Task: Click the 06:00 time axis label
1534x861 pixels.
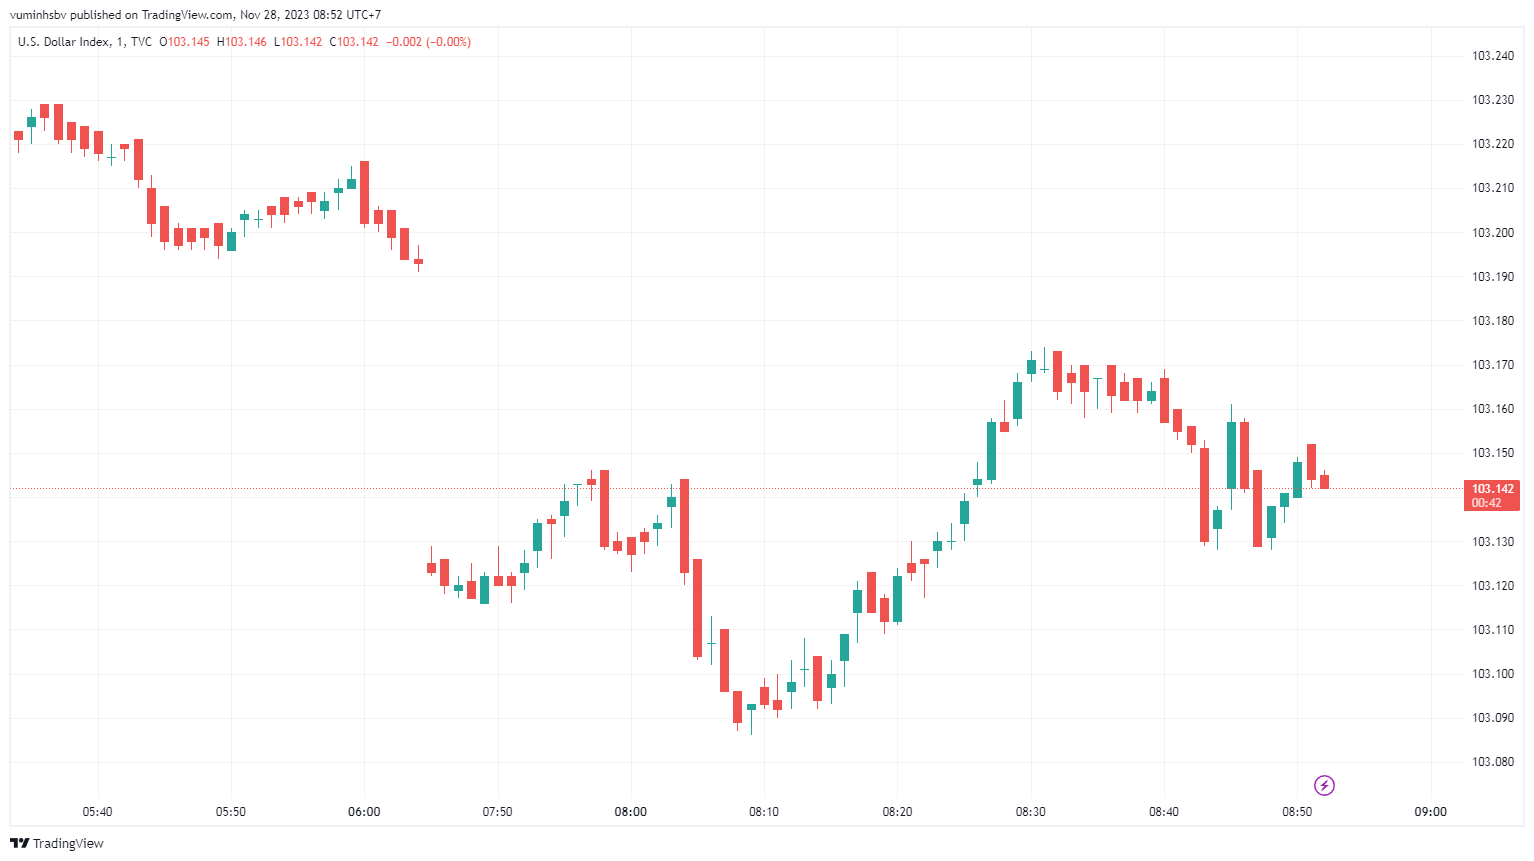Action: tap(364, 812)
